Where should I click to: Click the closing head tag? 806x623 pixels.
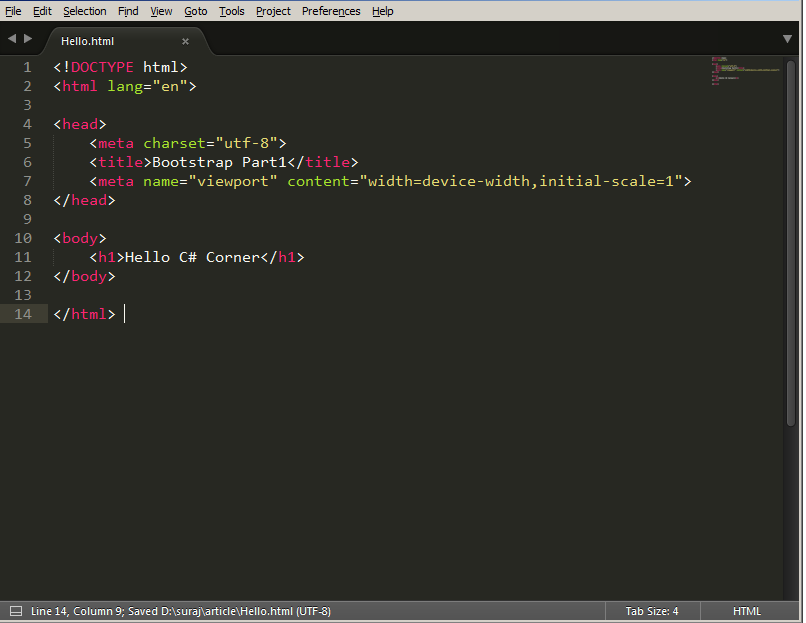tap(84, 200)
